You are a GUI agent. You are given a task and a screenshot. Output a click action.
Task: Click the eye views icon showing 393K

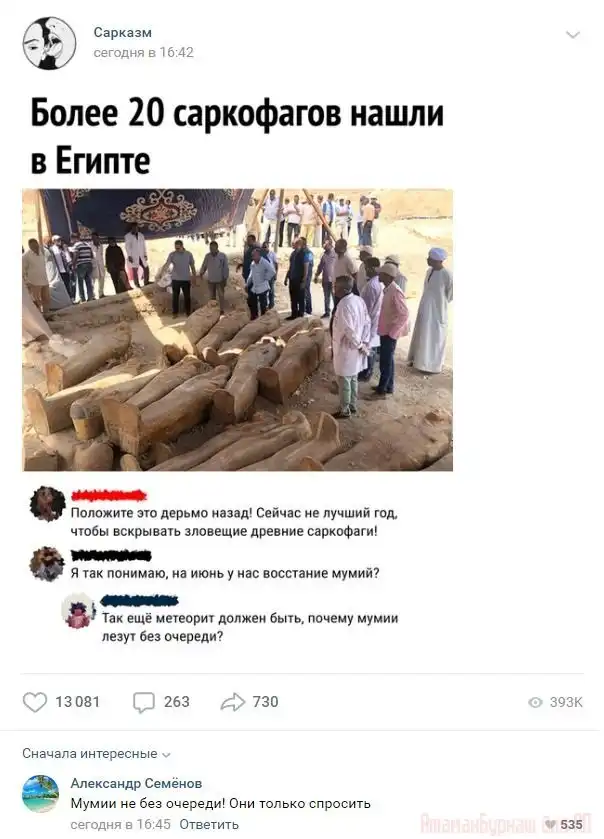(535, 703)
